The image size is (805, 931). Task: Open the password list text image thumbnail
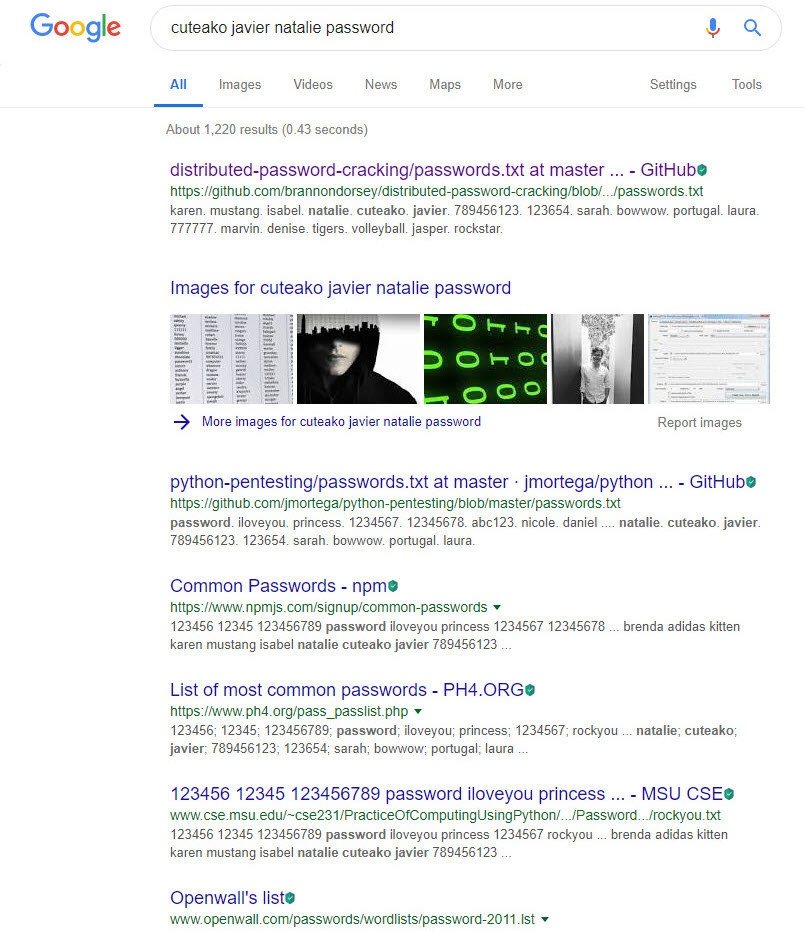pyautogui.click(x=232, y=359)
